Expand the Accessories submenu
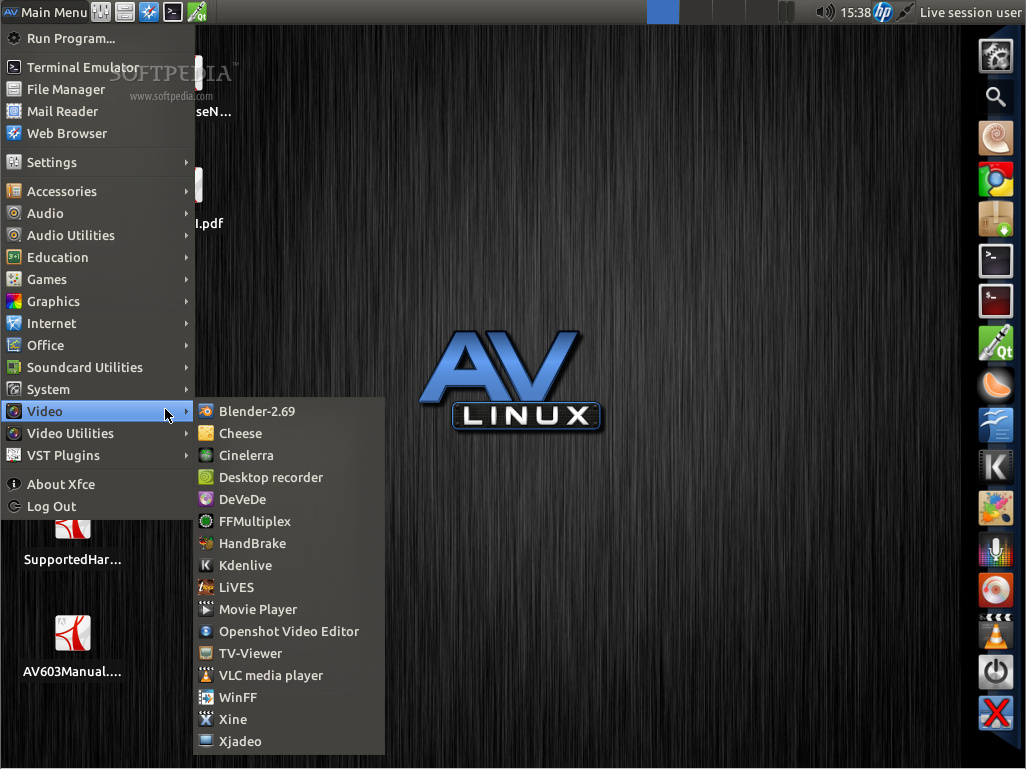1026x769 pixels. 98,191
